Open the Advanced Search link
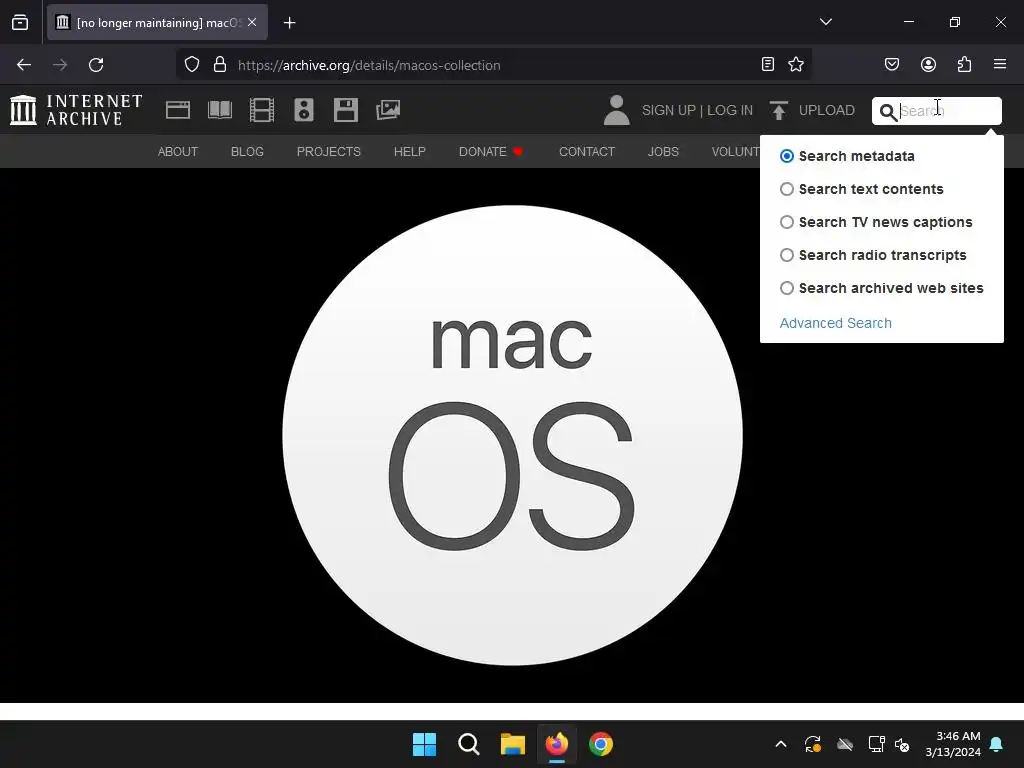This screenshot has width=1024, height=768. pyautogui.click(x=835, y=323)
